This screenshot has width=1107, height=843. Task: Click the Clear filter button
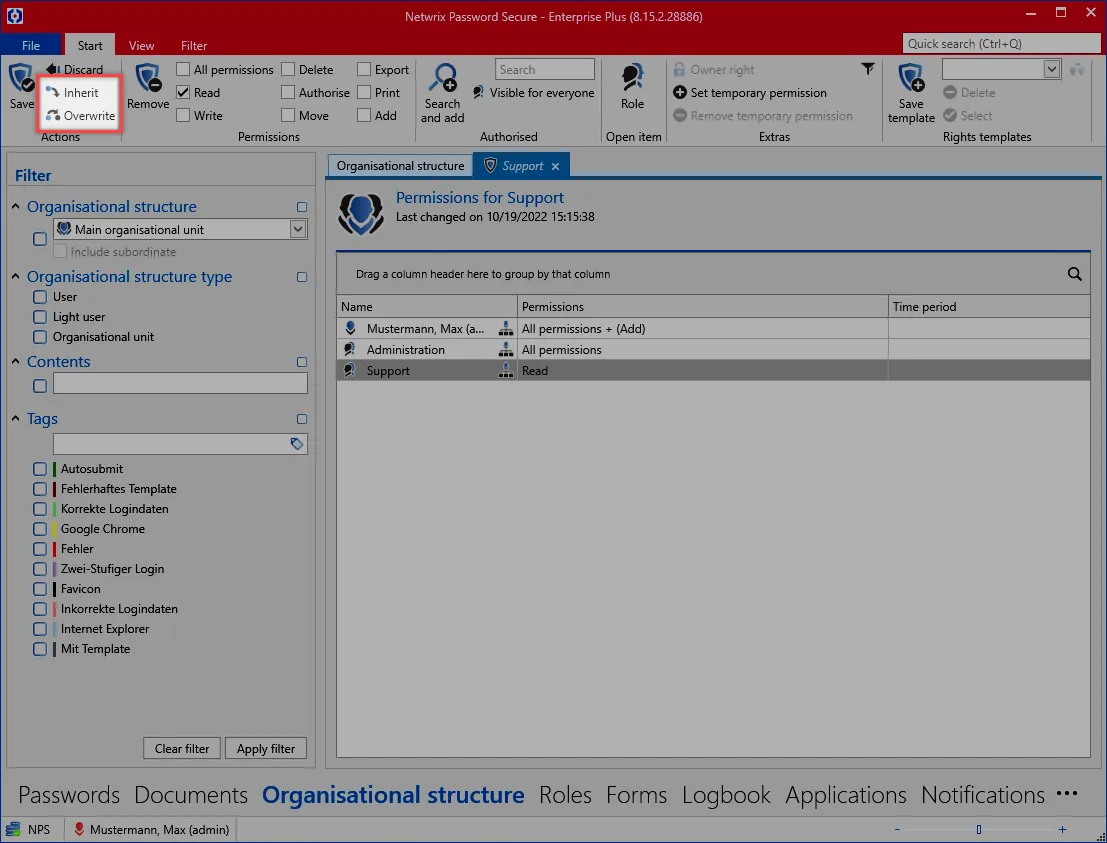pyautogui.click(x=182, y=749)
